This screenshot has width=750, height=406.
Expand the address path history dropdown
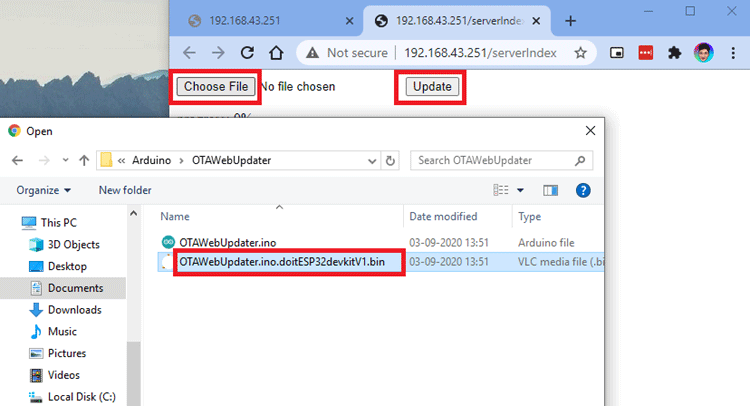pos(372,160)
